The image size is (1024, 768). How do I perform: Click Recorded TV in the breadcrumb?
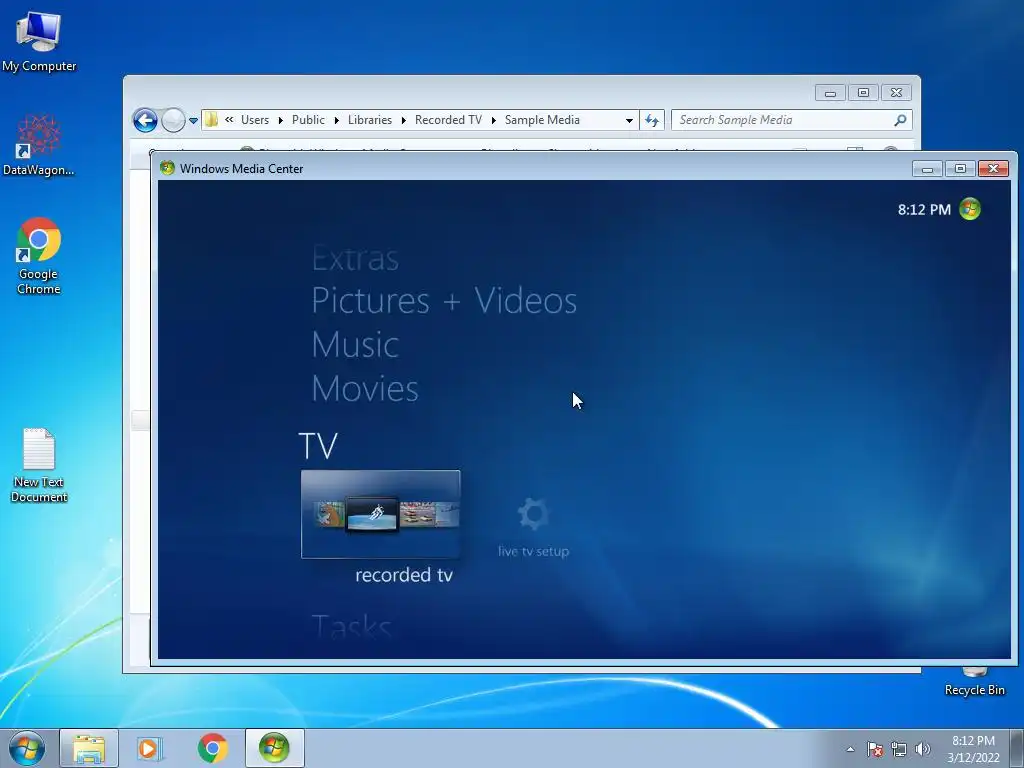pos(448,120)
